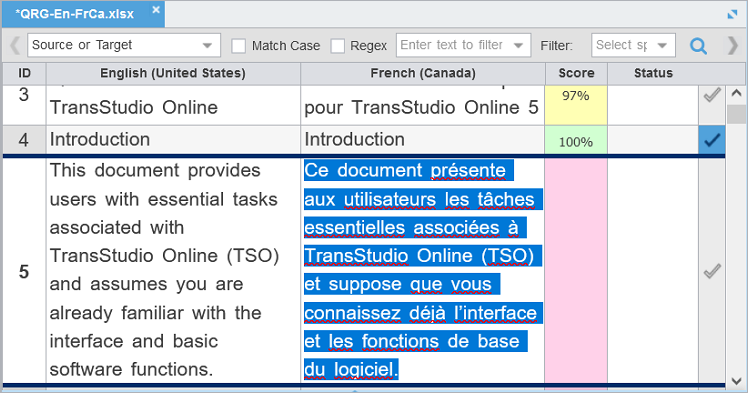Screen dimensions: 748x393
Task: Click target text 'pour TransStudio Online 5'
Action: pos(421,107)
